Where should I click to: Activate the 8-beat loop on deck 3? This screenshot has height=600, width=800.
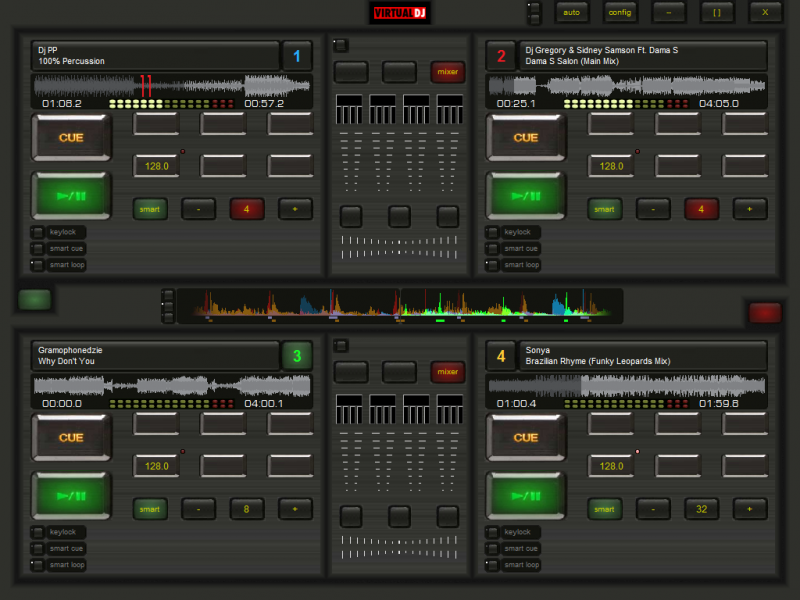click(x=247, y=509)
